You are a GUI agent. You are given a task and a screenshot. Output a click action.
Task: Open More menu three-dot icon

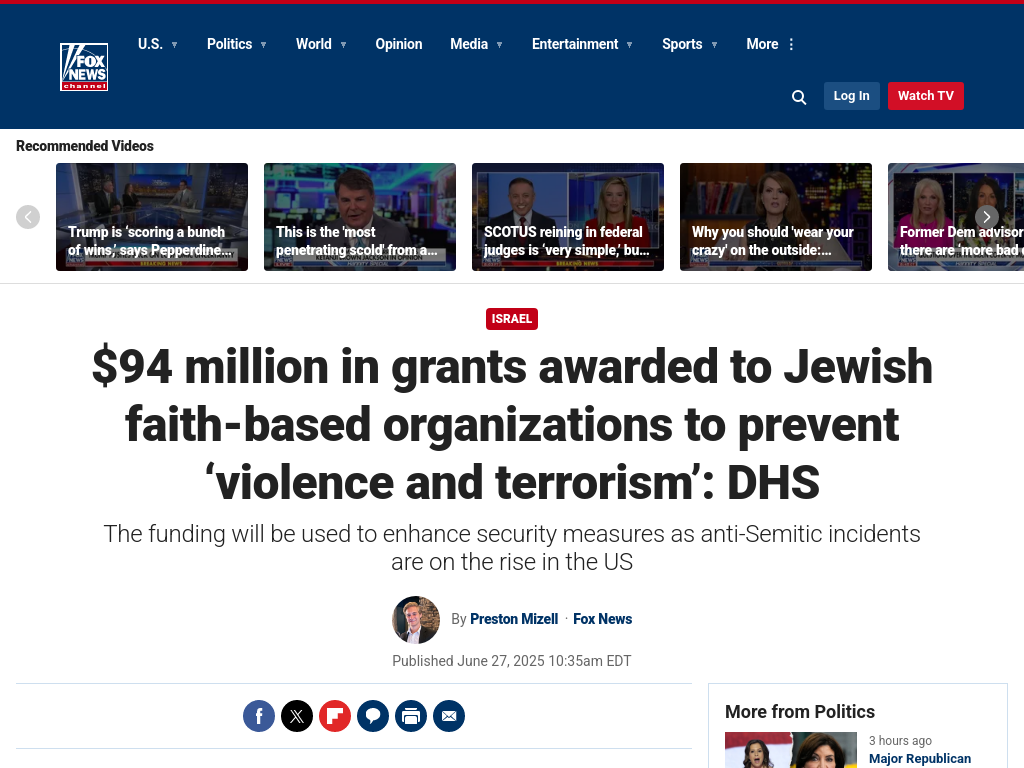(x=792, y=44)
